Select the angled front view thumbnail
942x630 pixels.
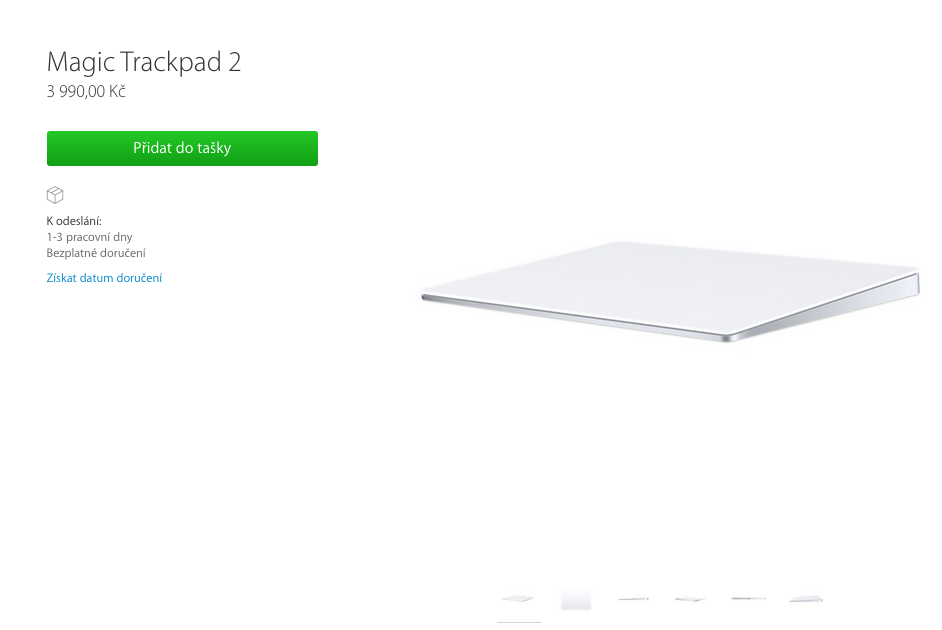tap(518, 598)
